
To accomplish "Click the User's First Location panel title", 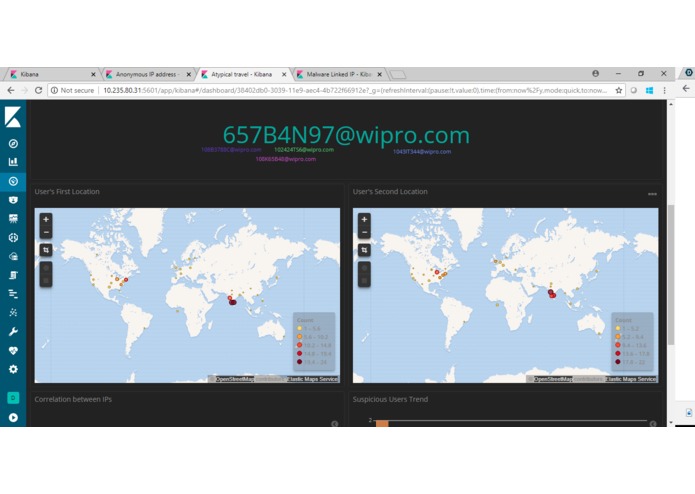I will [x=67, y=192].
